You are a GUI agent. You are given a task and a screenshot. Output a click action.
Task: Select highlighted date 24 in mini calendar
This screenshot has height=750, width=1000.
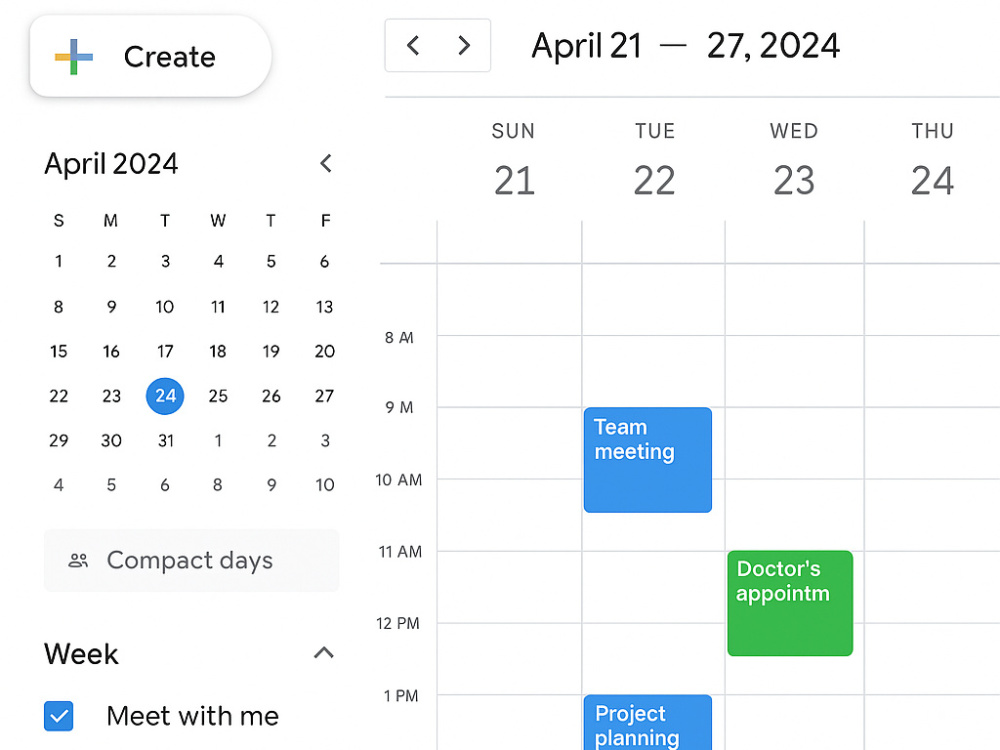pos(165,396)
